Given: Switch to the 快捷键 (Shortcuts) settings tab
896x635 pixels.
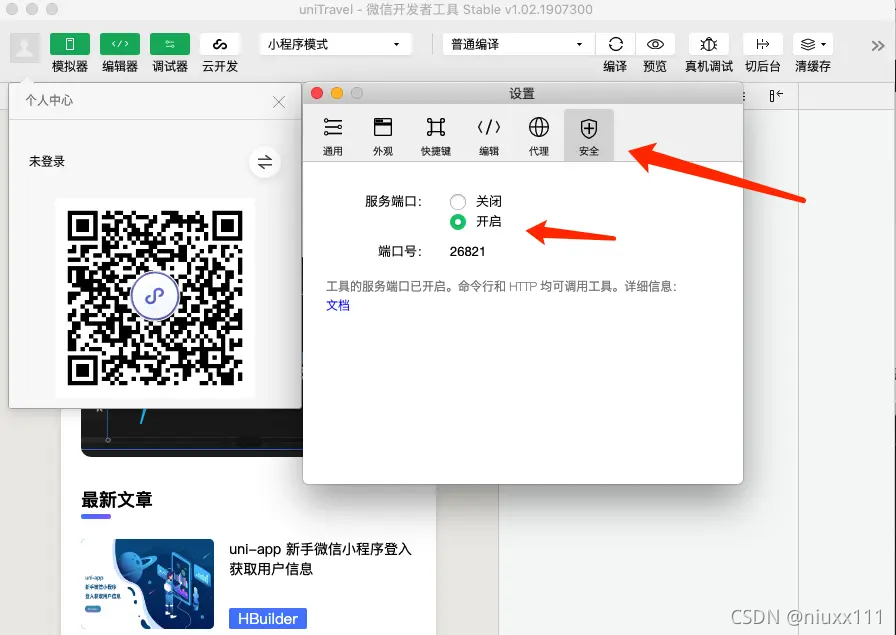Looking at the screenshot, I should coord(435,135).
